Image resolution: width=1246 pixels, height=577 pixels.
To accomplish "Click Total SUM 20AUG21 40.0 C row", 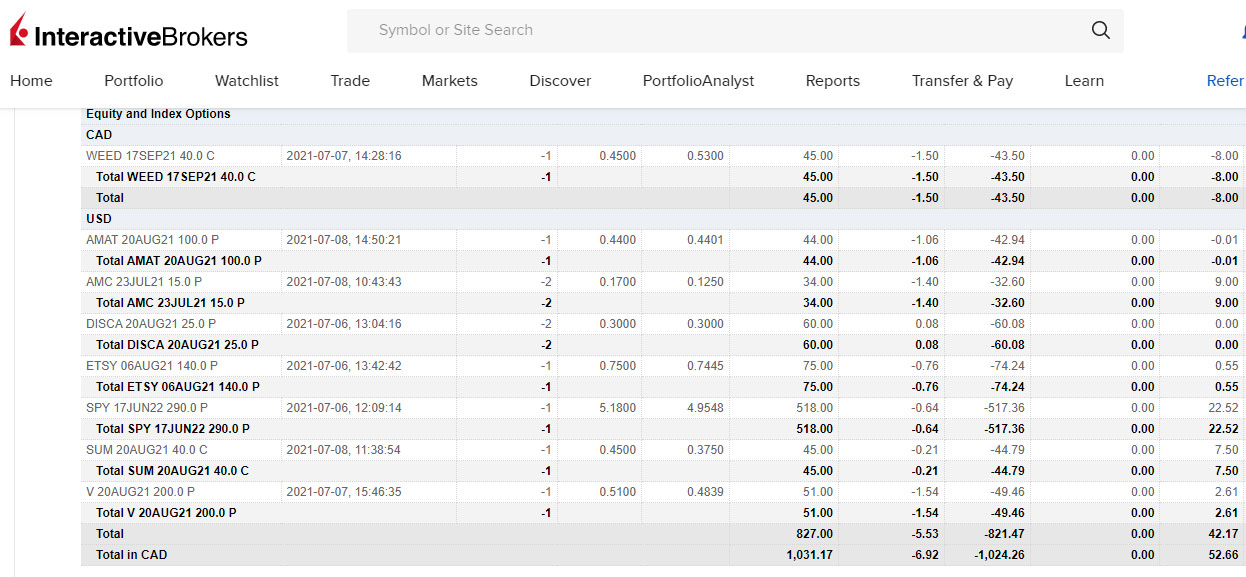I will [x=663, y=471].
